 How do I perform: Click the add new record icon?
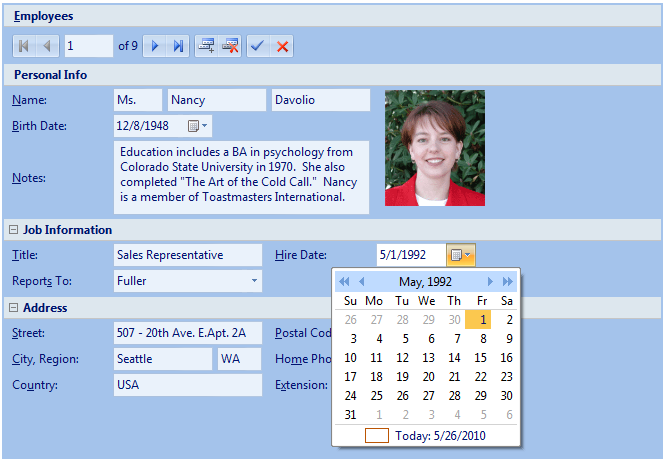click(x=205, y=46)
